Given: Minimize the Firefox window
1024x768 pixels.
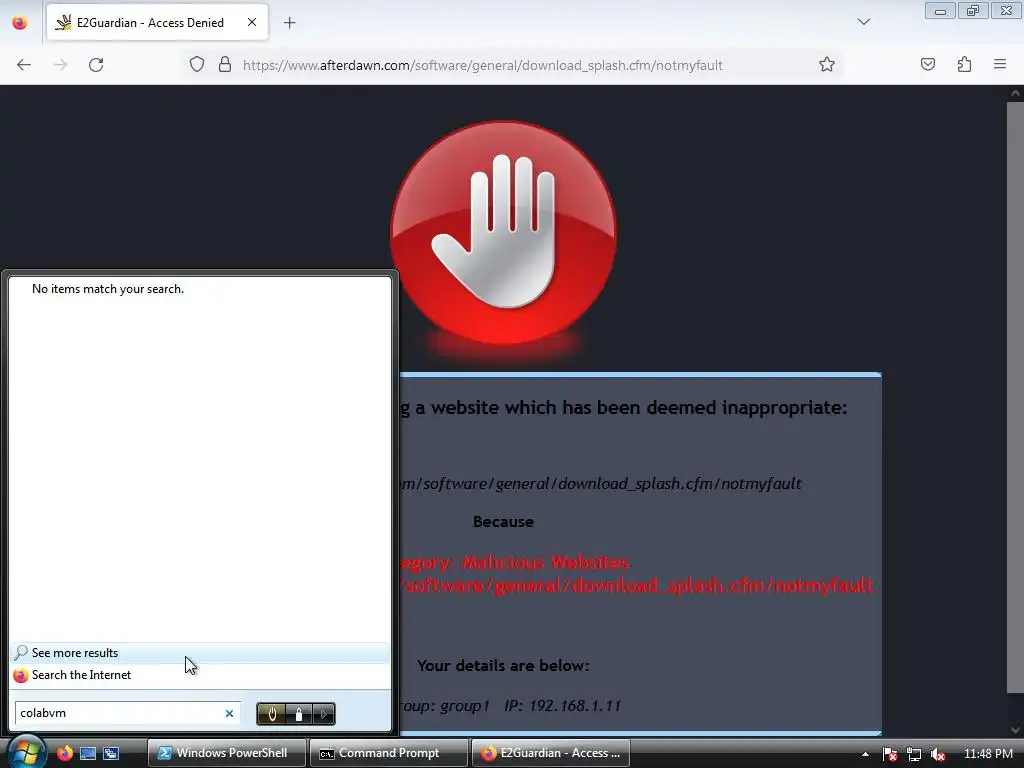Looking at the screenshot, I should tap(940, 11).
